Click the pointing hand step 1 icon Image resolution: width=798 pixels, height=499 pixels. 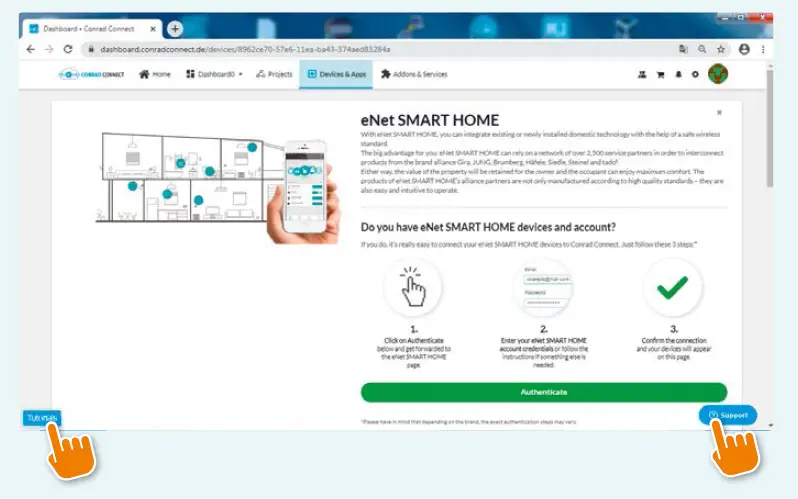click(x=413, y=288)
